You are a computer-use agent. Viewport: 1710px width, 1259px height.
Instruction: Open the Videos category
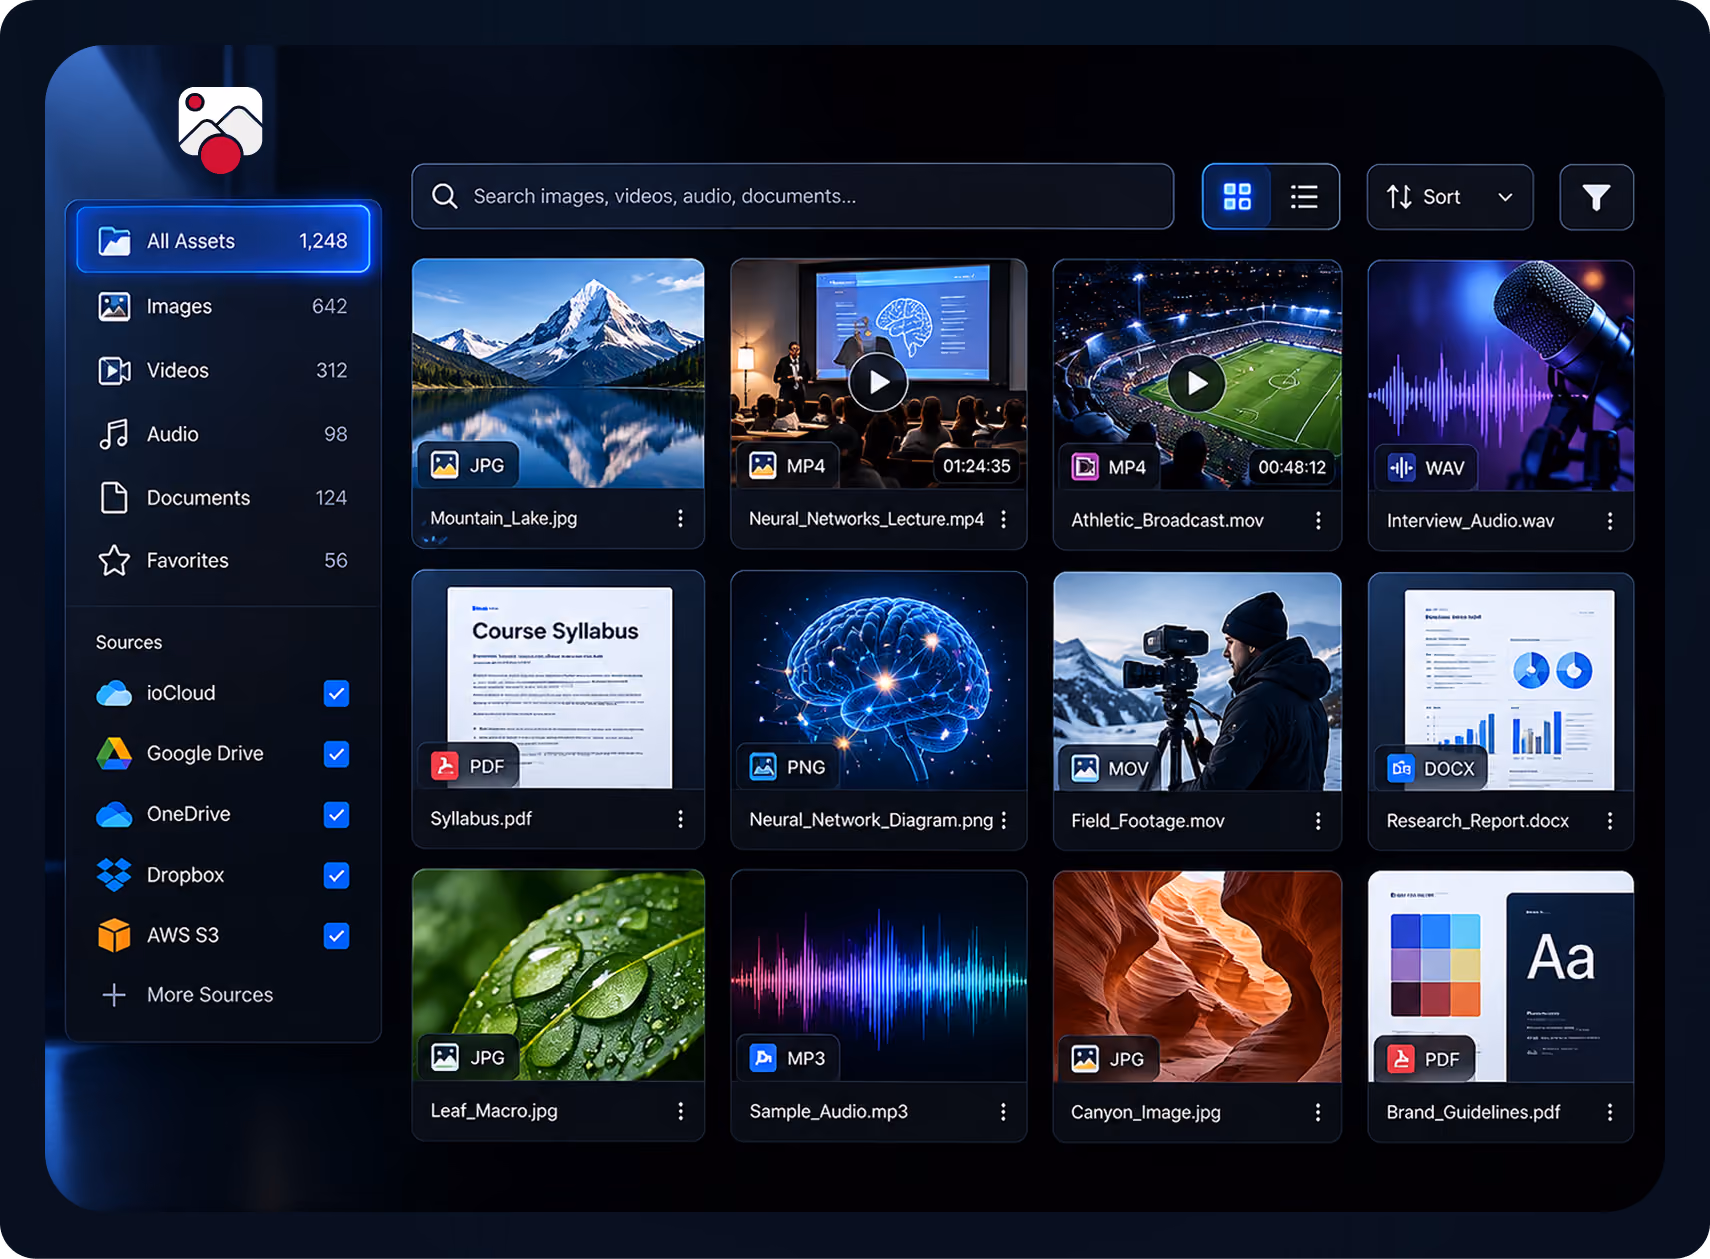click(x=223, y=370)
